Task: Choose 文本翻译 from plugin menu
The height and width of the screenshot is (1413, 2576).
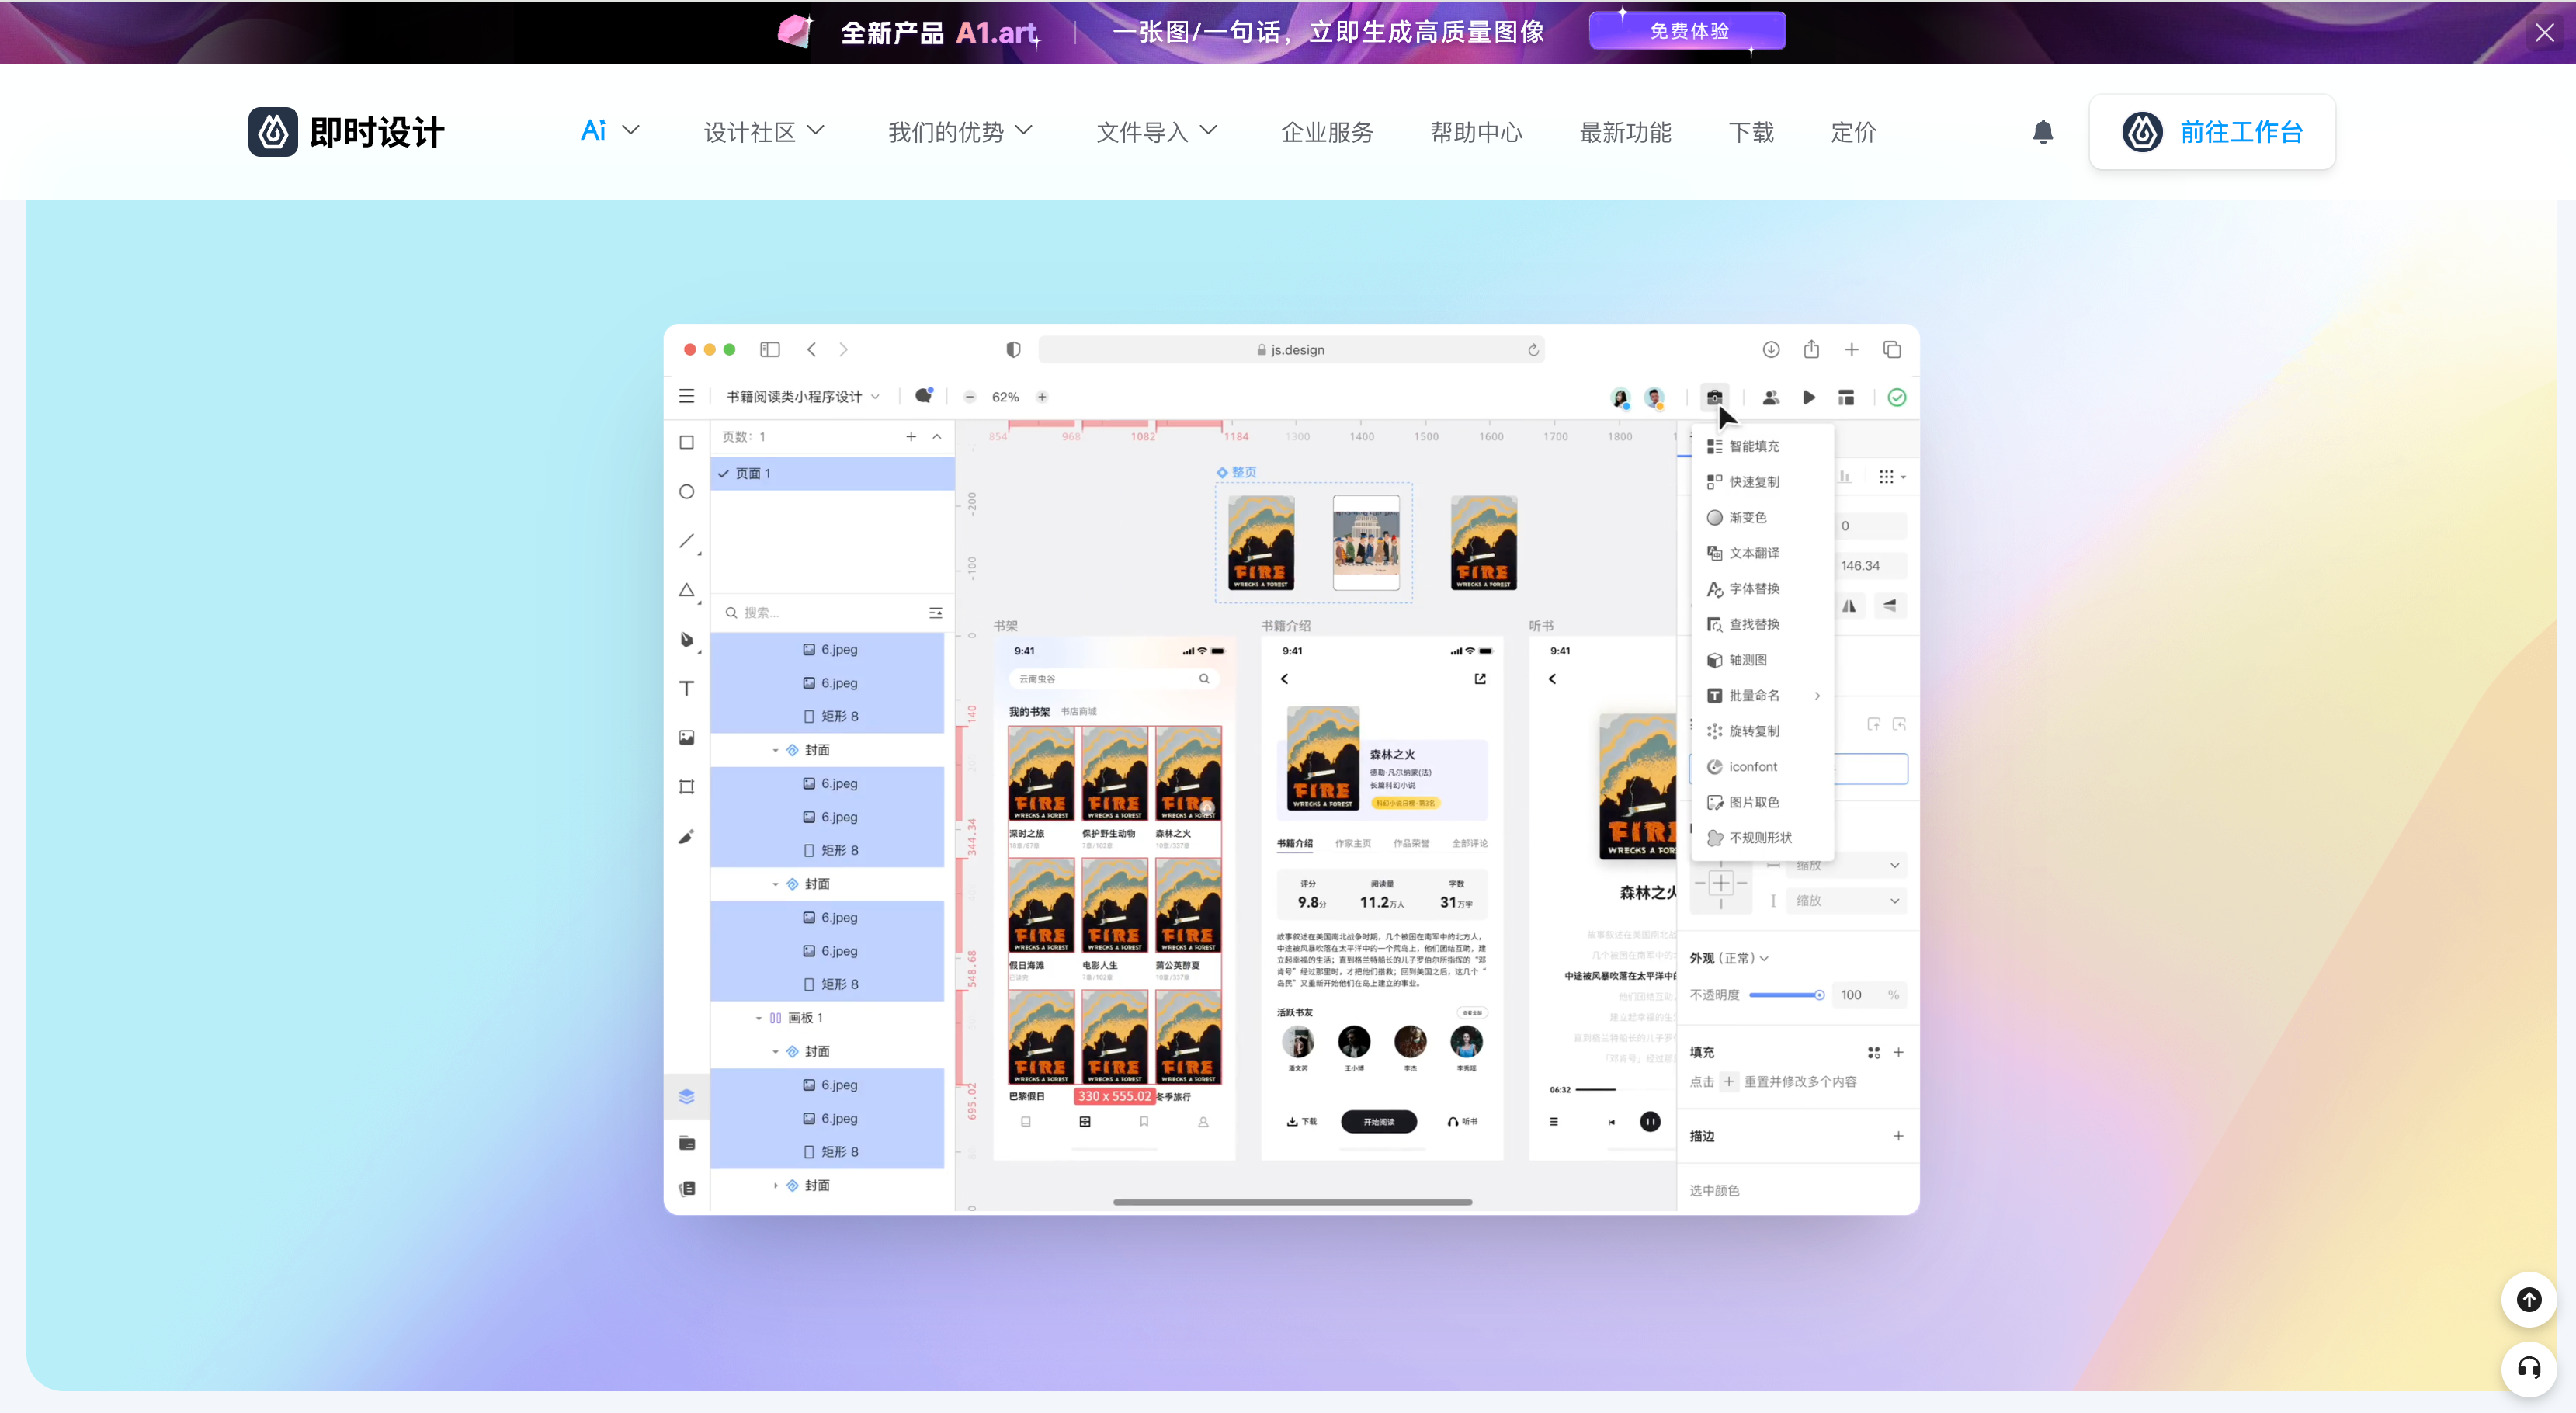Action: 1762,553
